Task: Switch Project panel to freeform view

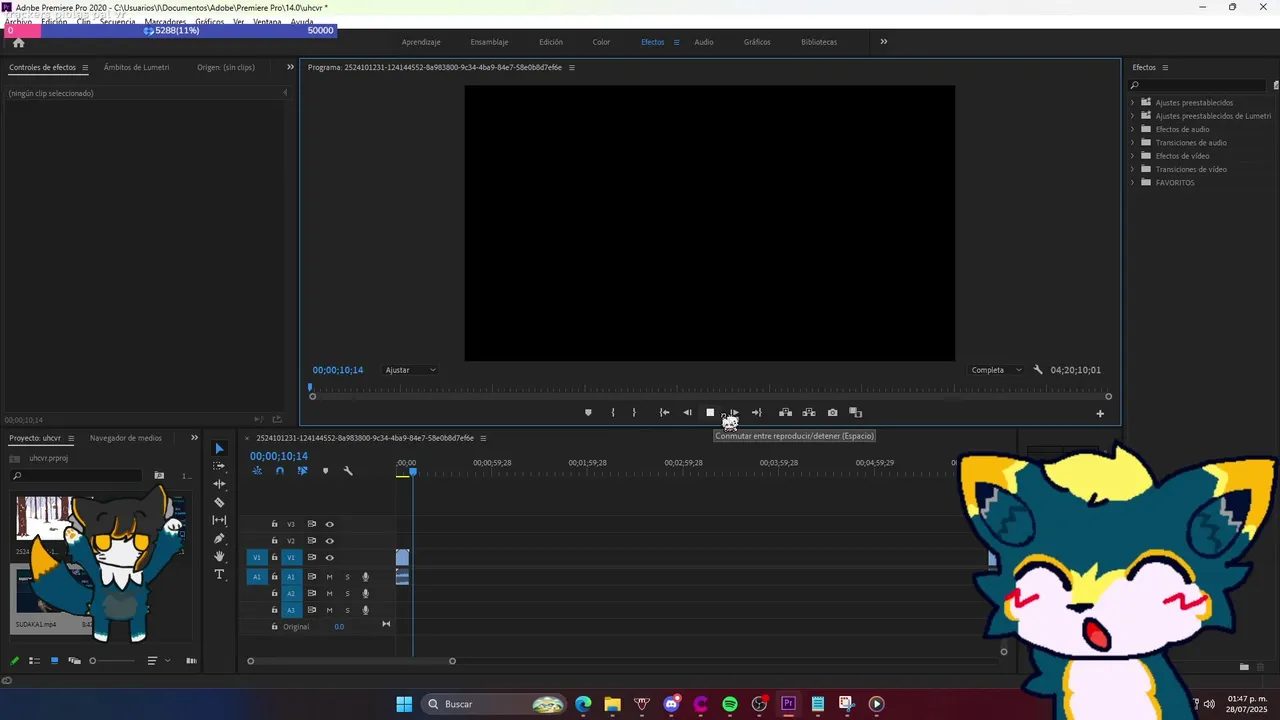Action: tap(74, 661)
